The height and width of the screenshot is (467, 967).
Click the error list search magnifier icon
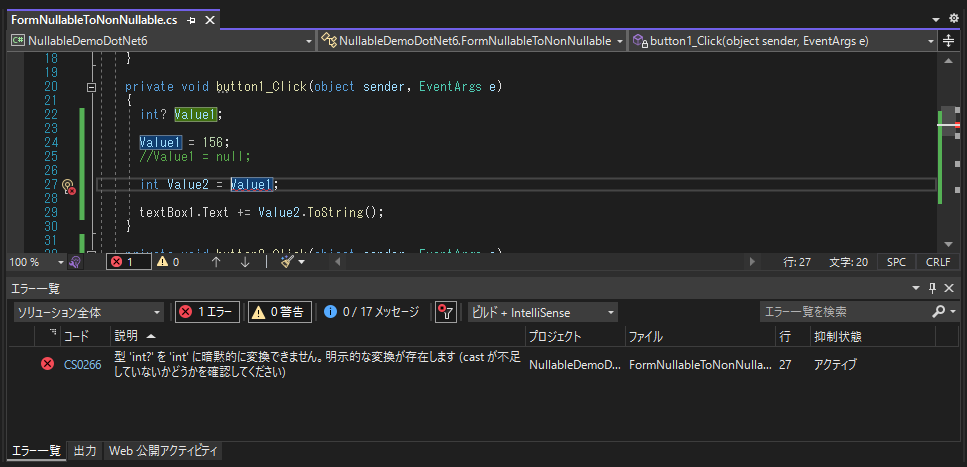pos(938,312)
